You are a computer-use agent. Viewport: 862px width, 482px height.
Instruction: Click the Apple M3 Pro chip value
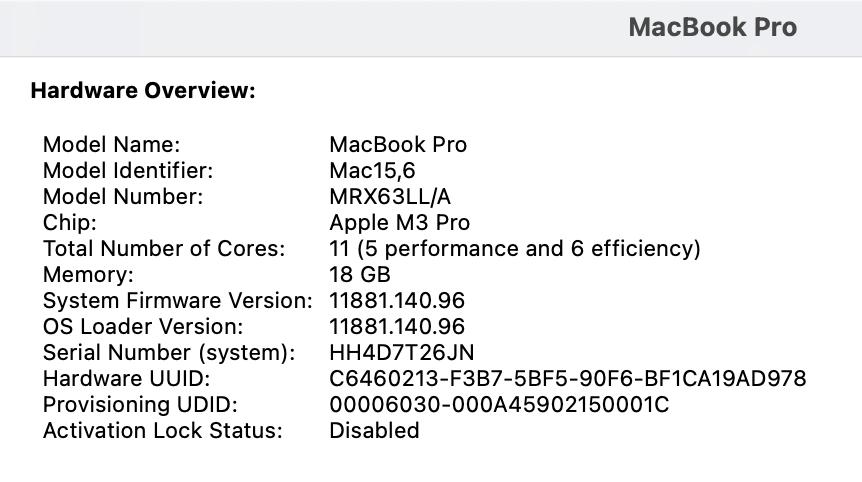click(x=399, y=222)
